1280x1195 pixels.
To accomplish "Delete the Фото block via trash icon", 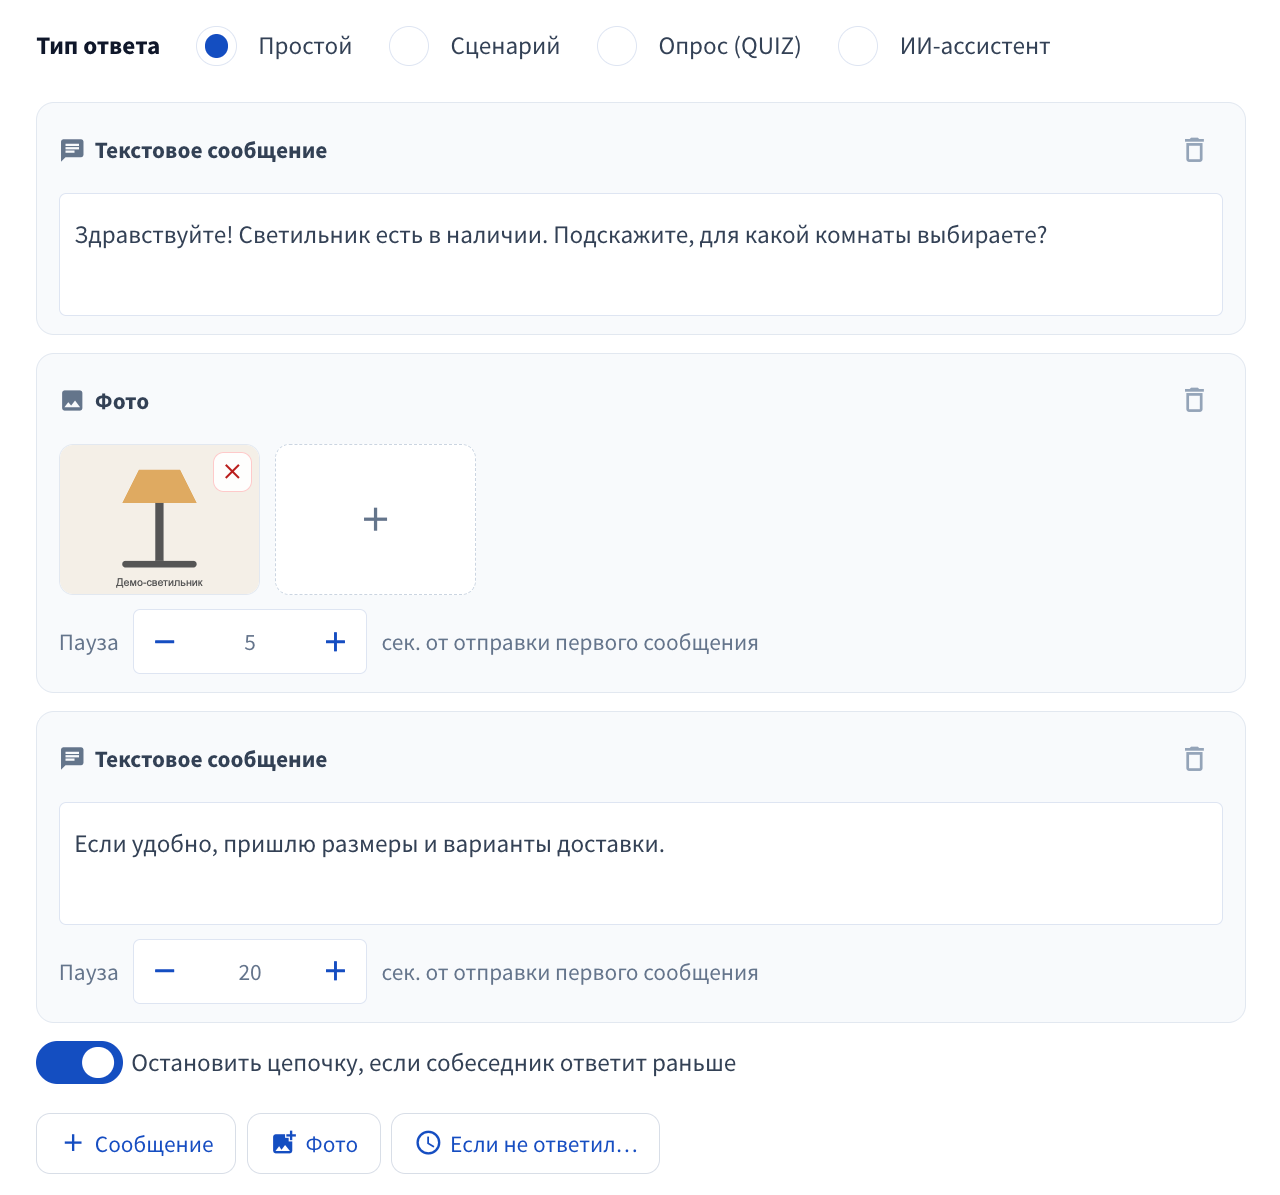I will 1194,400.
